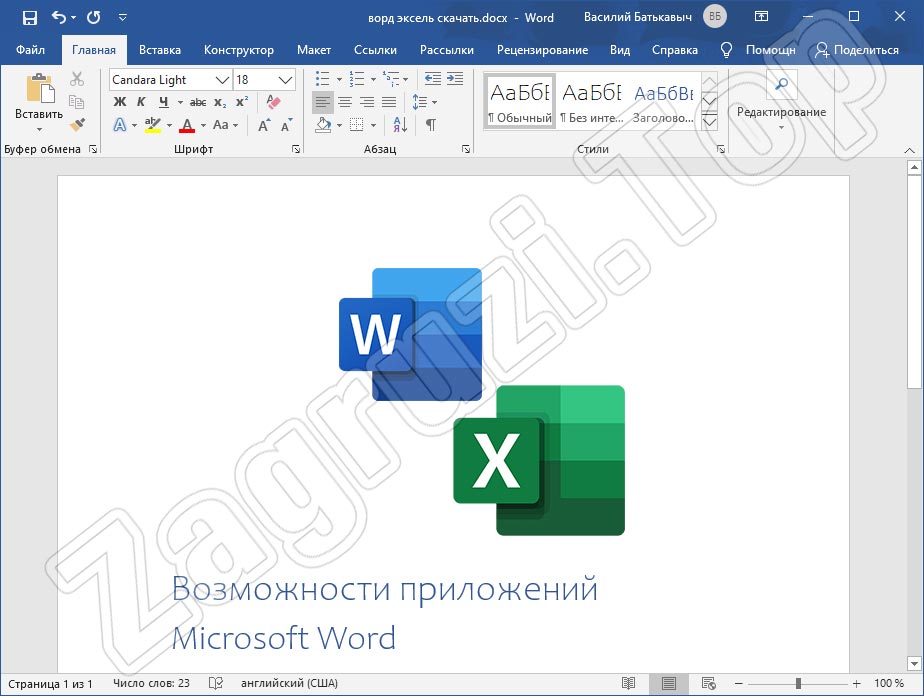Expand the styles gallery
This screenshot has height=696, width=924.
[x=710, y=122]
